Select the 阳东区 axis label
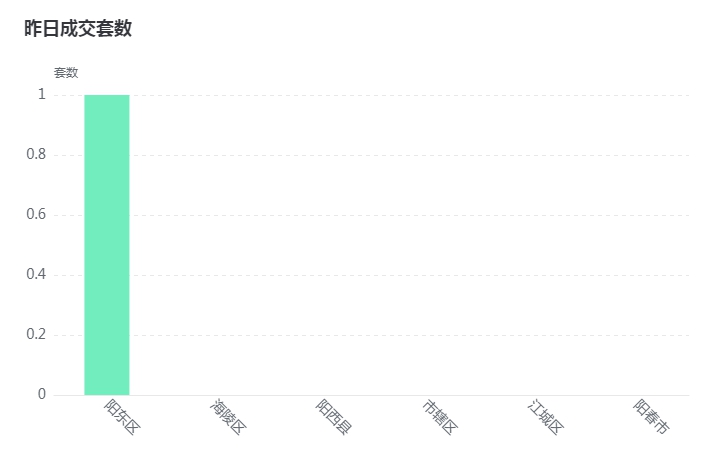 (122, 417)
